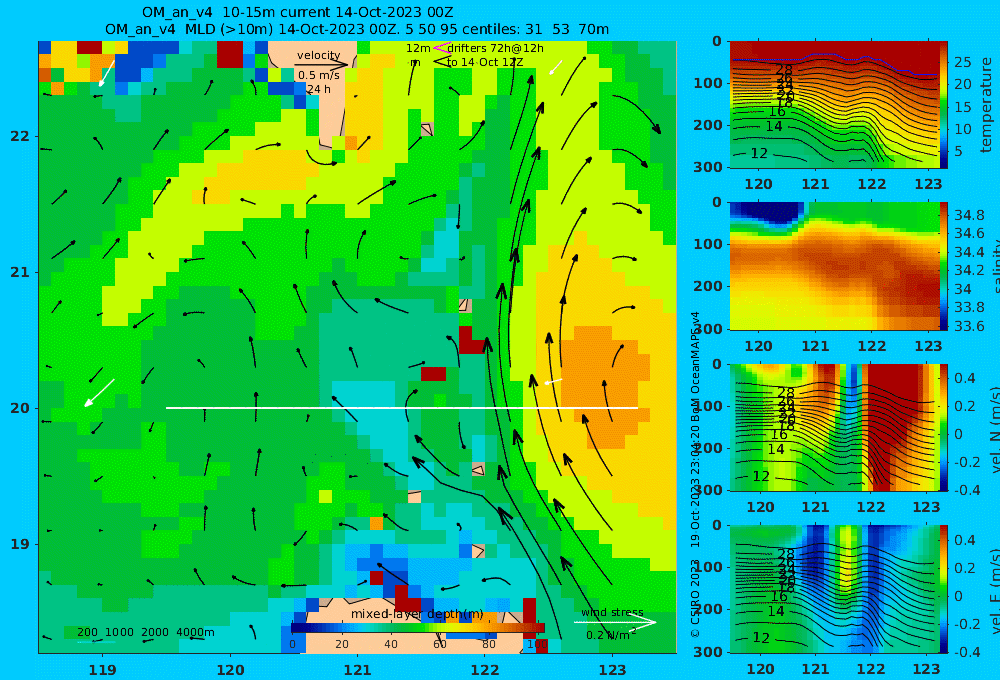
Task: Click the mixed-layer depth color bar
Action: 418,628
